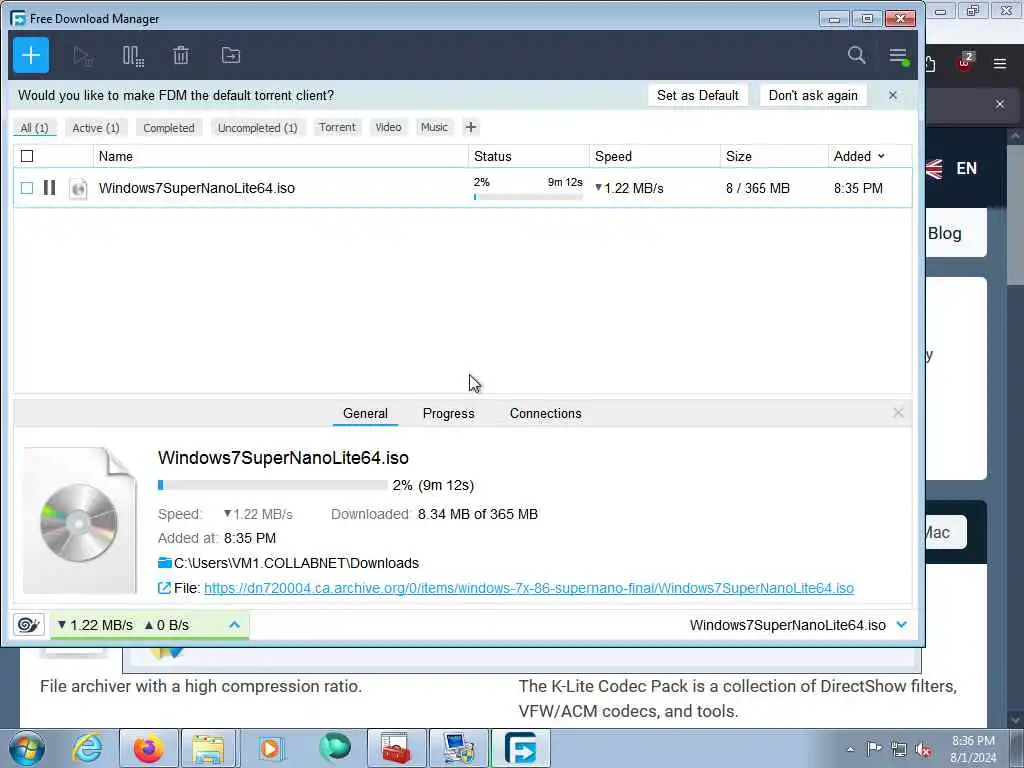Open the archive.org file URL link

click(x=529, y=588)
